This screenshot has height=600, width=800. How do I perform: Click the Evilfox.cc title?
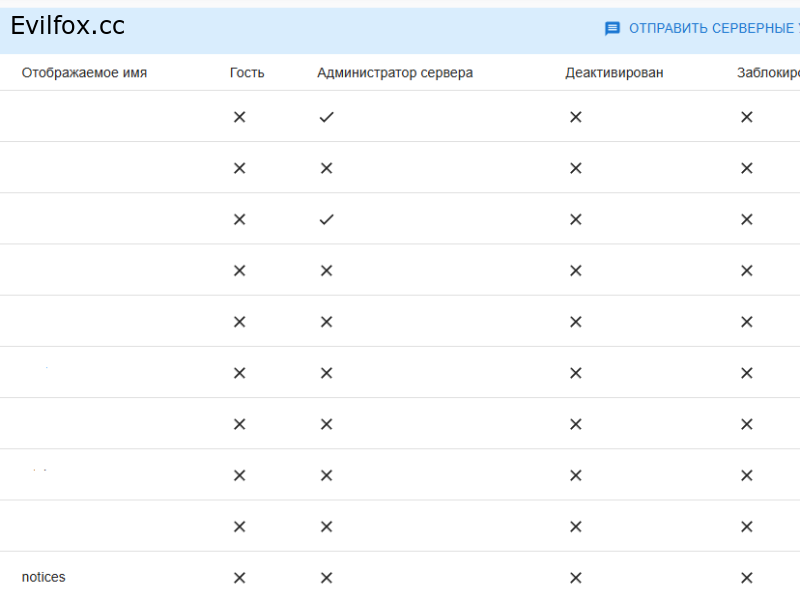click(x=68, y=27)
